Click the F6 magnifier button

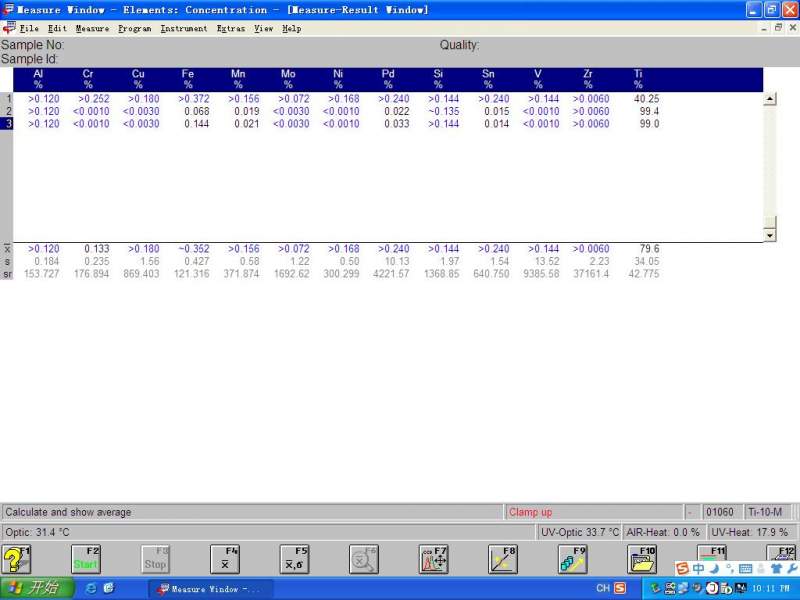pyautogui.click(x=364, y=560)
